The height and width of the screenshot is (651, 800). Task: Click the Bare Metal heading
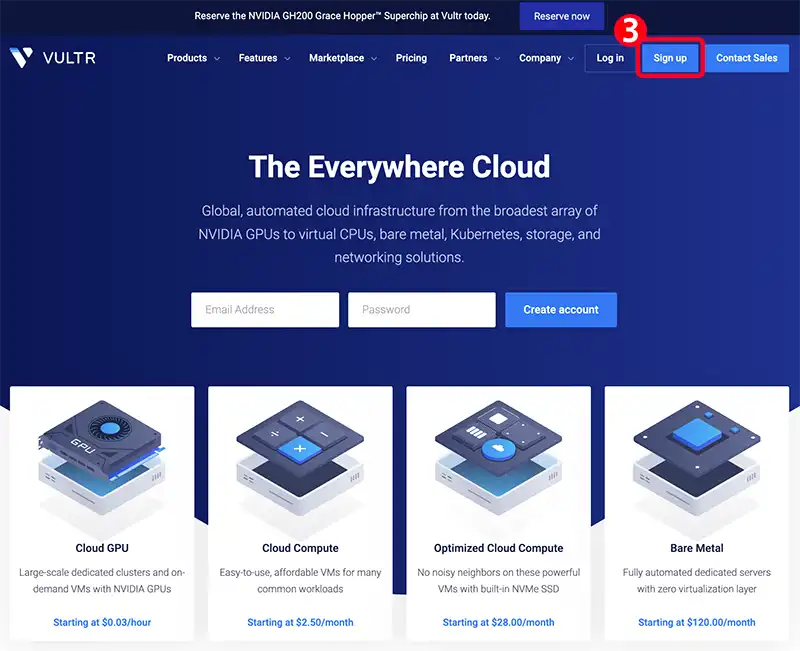[x=696, y=548]
